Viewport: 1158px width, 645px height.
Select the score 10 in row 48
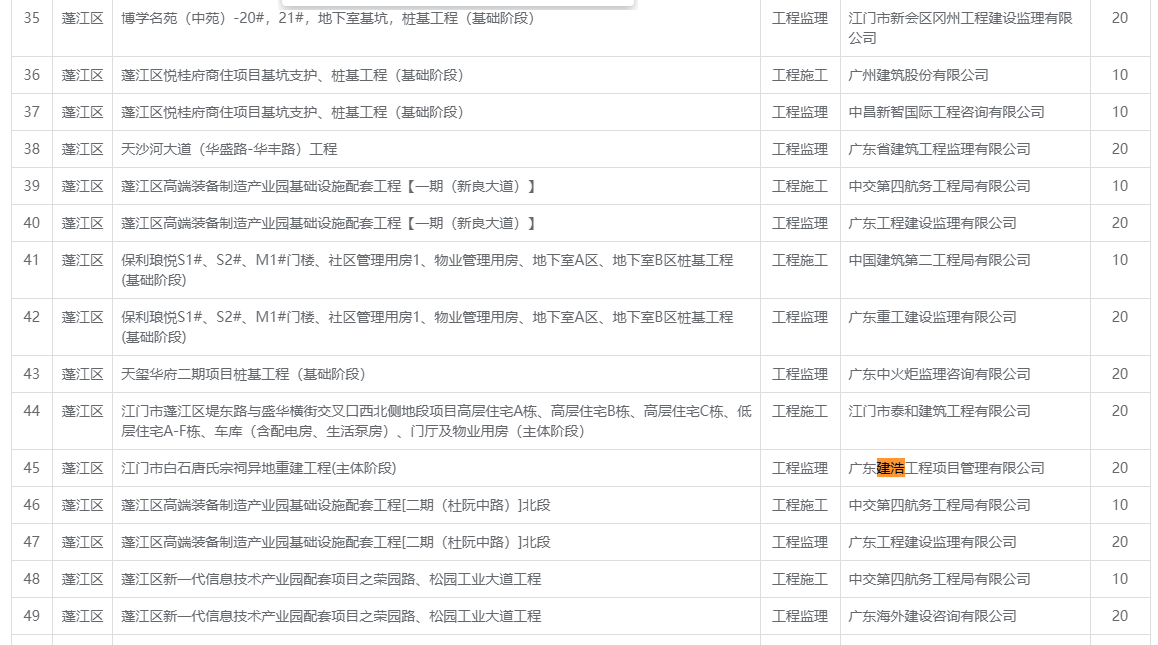click(1119, 579)
